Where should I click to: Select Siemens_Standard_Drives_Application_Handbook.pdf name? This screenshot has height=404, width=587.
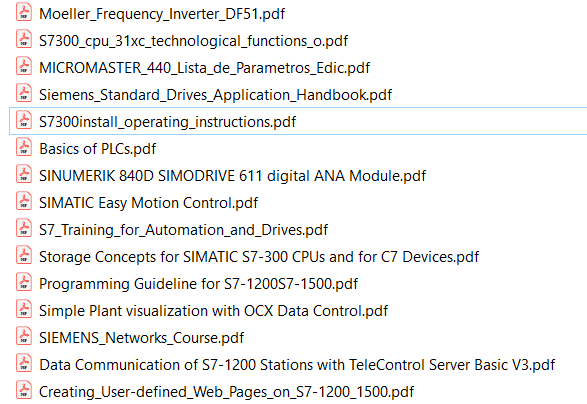[215, 95]
